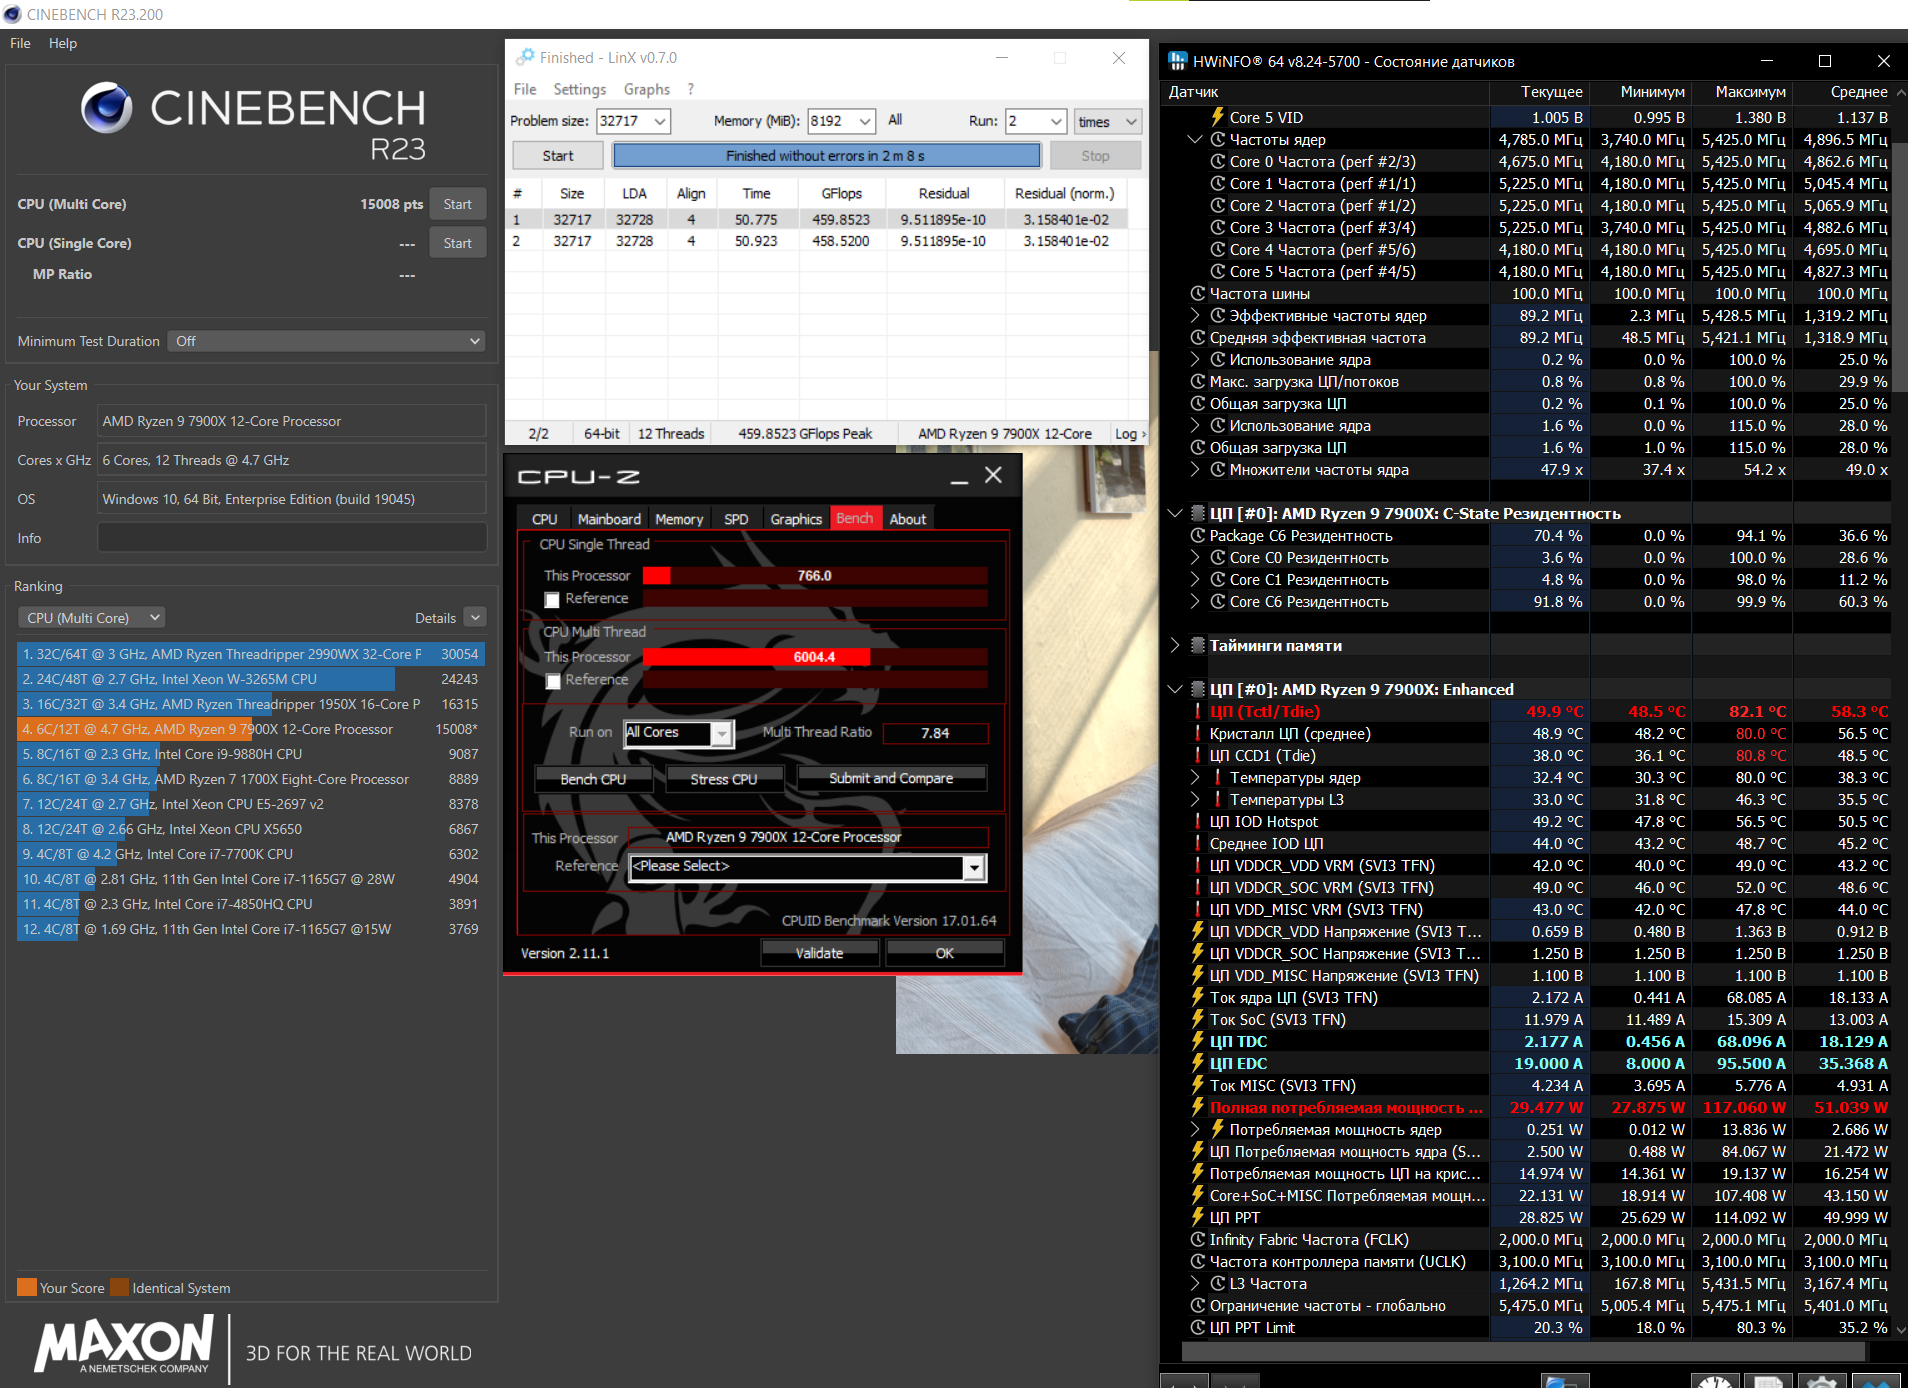Click lightning icon beside Ток SoC (SVI3 TFN)

point(1198,1019)
